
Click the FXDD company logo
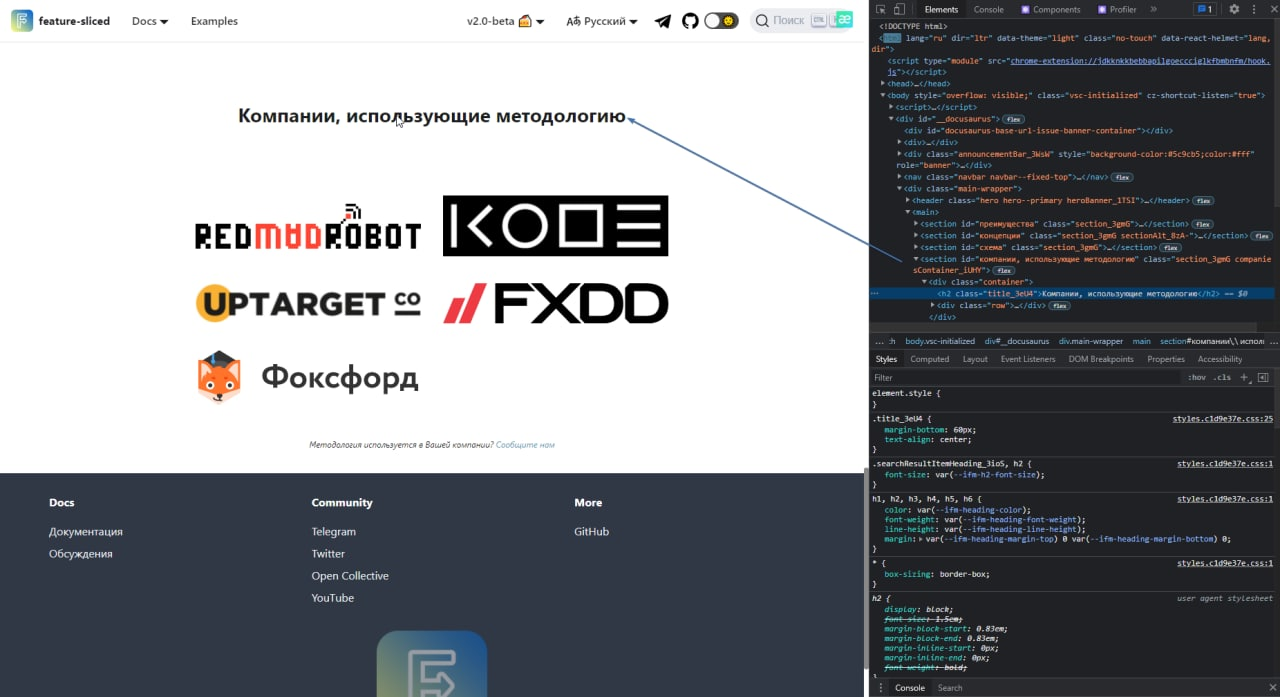pos(556,303)
